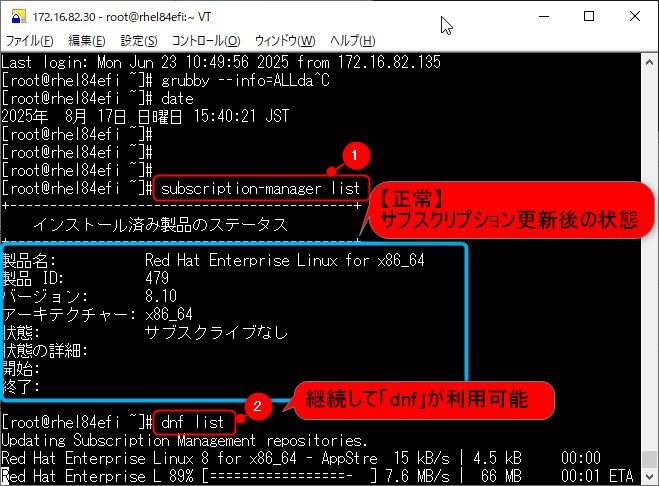Minimize the Tera Term window
This screenshot has width=659, height=486.
[x=544, y=17]
